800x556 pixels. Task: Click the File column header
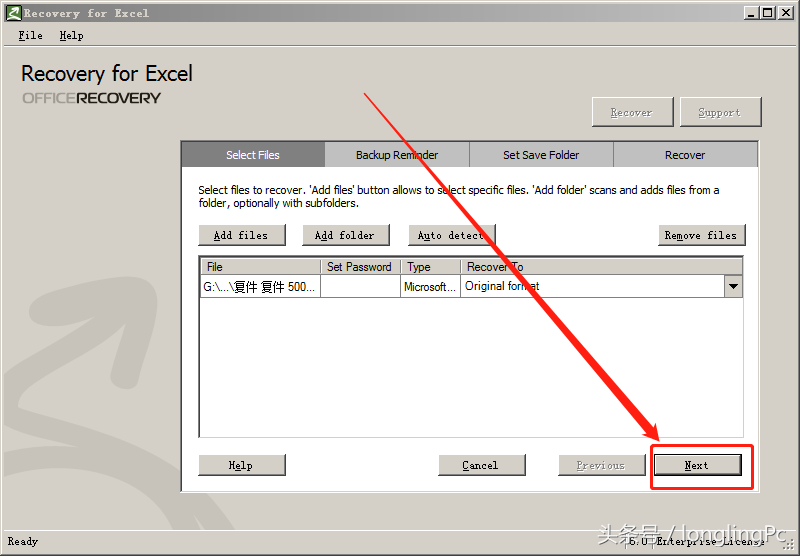coord(260,267)
